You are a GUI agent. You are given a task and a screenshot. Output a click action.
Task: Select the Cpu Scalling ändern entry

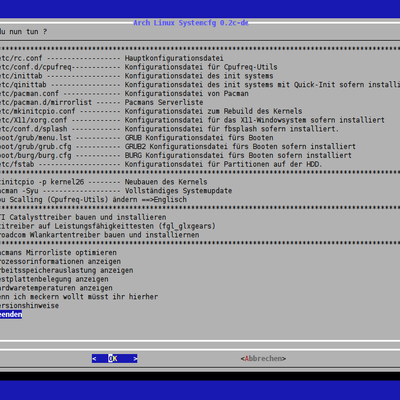click(93, 200)
